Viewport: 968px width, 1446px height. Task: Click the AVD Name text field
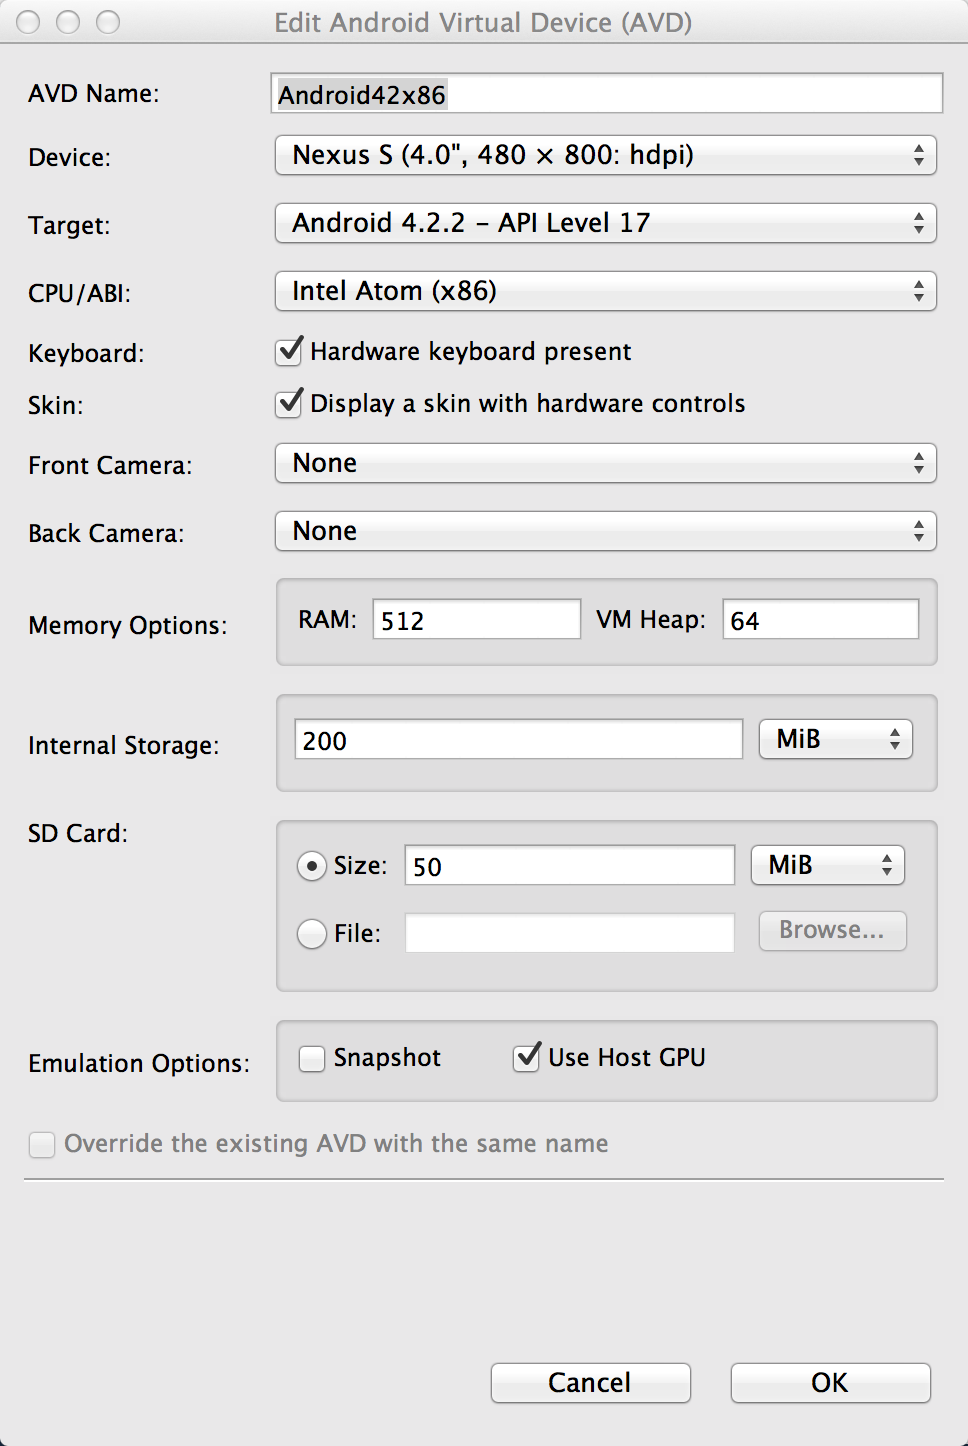(x=607, y=94)
